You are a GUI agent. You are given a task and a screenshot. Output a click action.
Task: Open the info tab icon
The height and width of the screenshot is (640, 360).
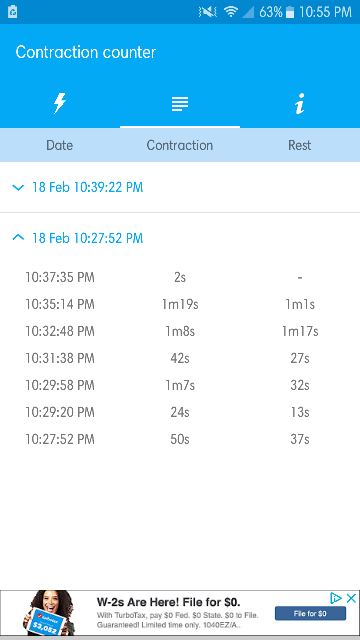pos(300,104)
